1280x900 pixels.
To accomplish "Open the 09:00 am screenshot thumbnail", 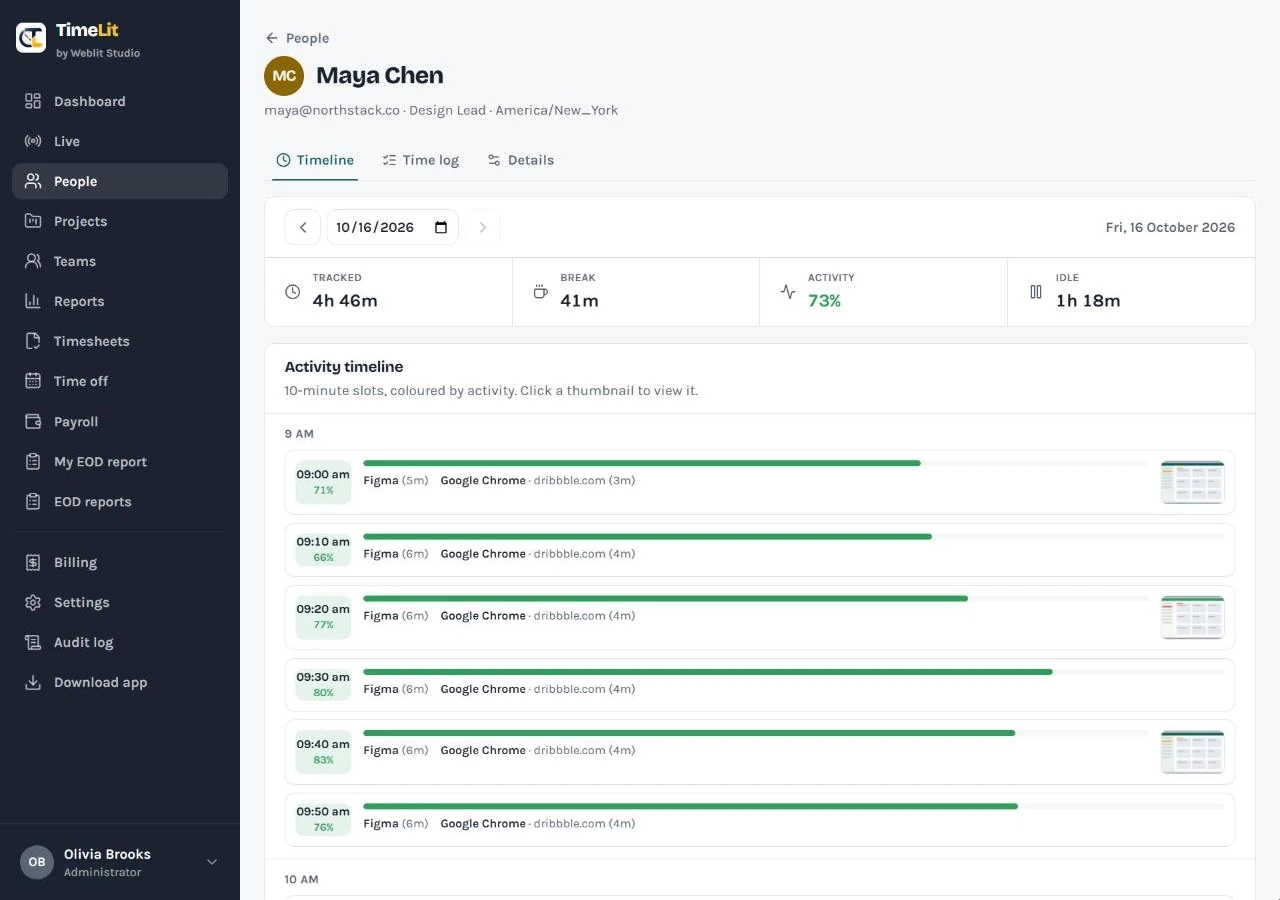I will coord(1192,482).
